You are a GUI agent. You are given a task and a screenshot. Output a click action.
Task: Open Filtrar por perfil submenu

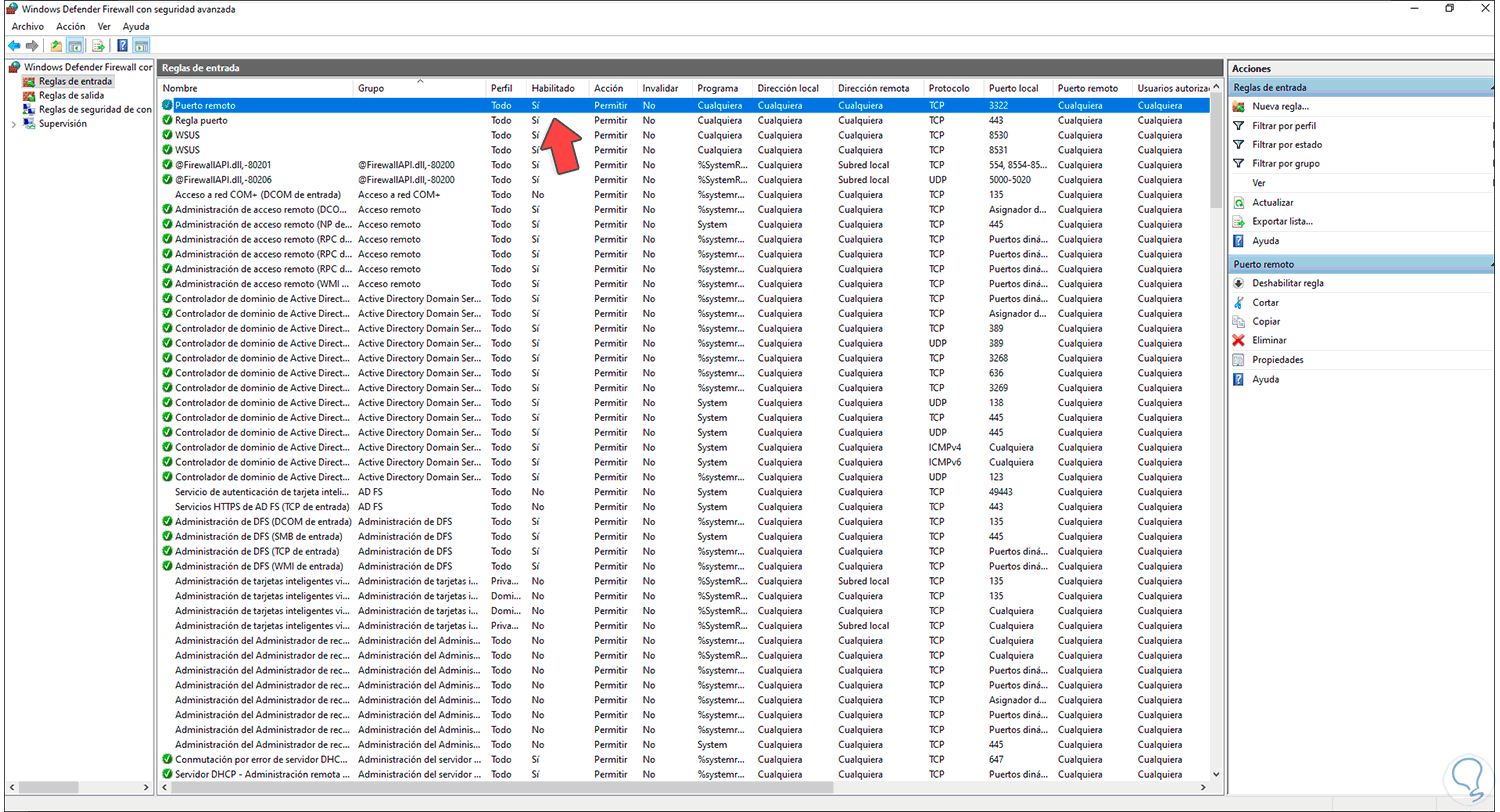point(1284,126)
